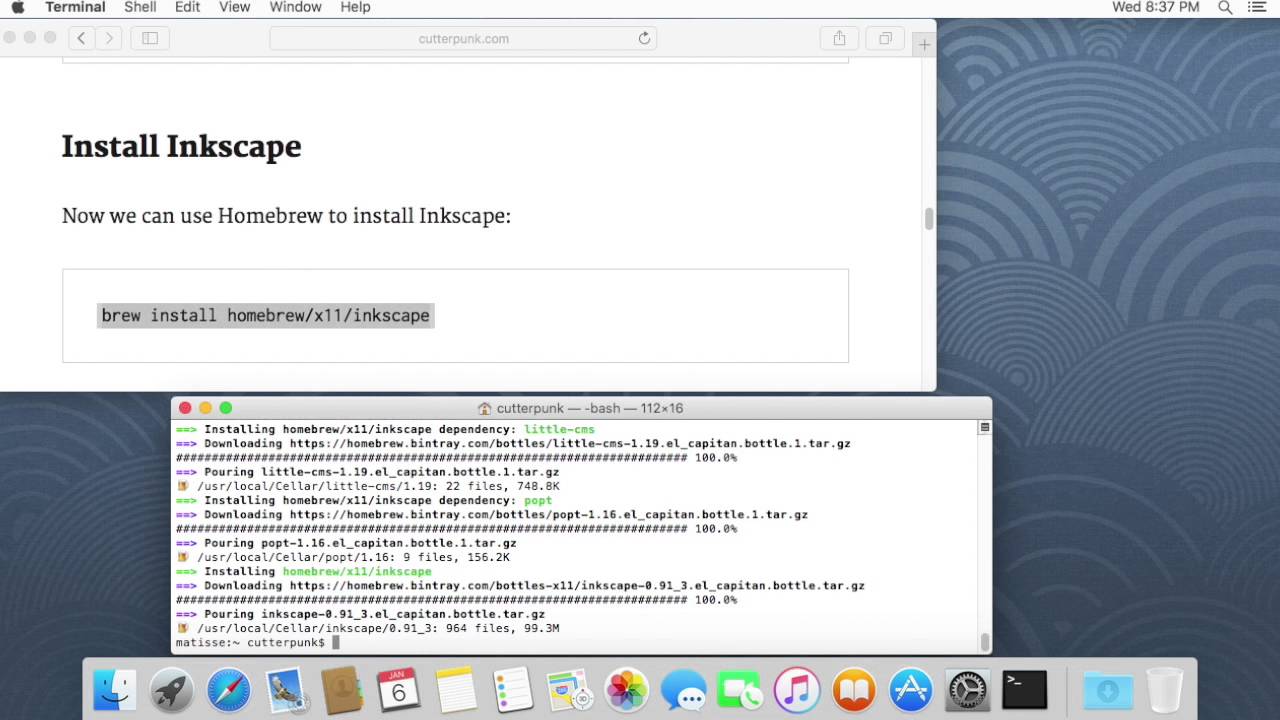
Task: Open the Help menu
Action: tap(355, 7)
